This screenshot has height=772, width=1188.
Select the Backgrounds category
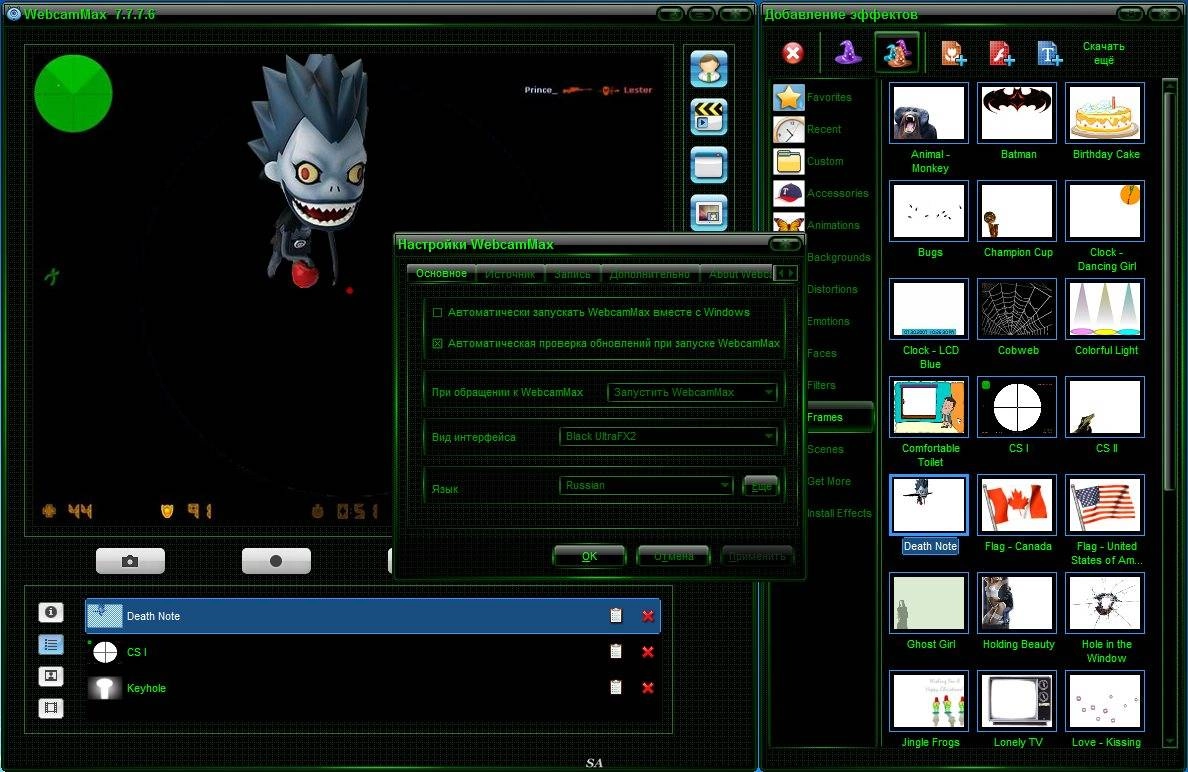coord(838,258)
